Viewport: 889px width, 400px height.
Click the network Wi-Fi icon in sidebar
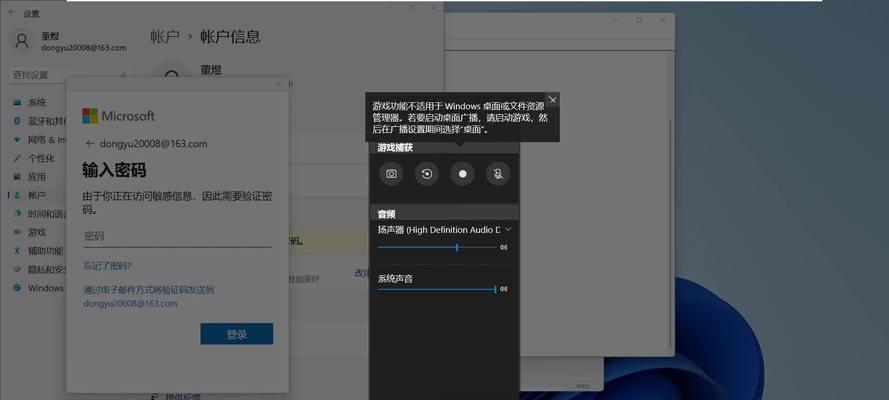point(17,139)
